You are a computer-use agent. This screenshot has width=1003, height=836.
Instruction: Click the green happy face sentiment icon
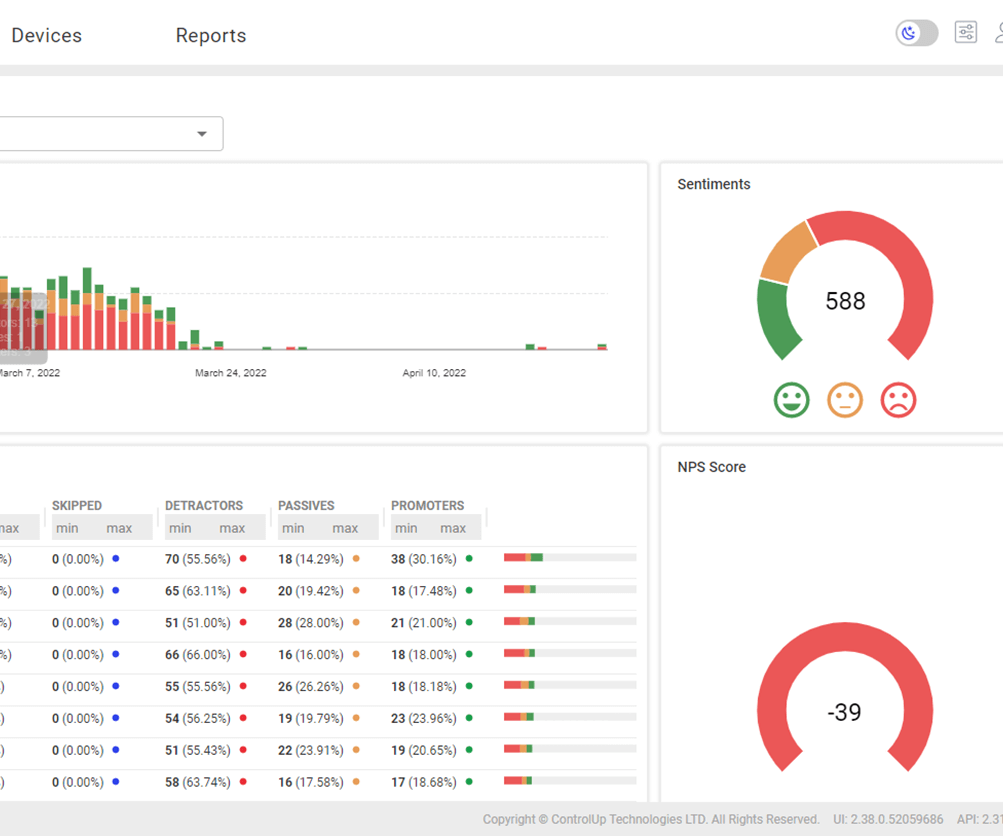(x=791, y=400)
